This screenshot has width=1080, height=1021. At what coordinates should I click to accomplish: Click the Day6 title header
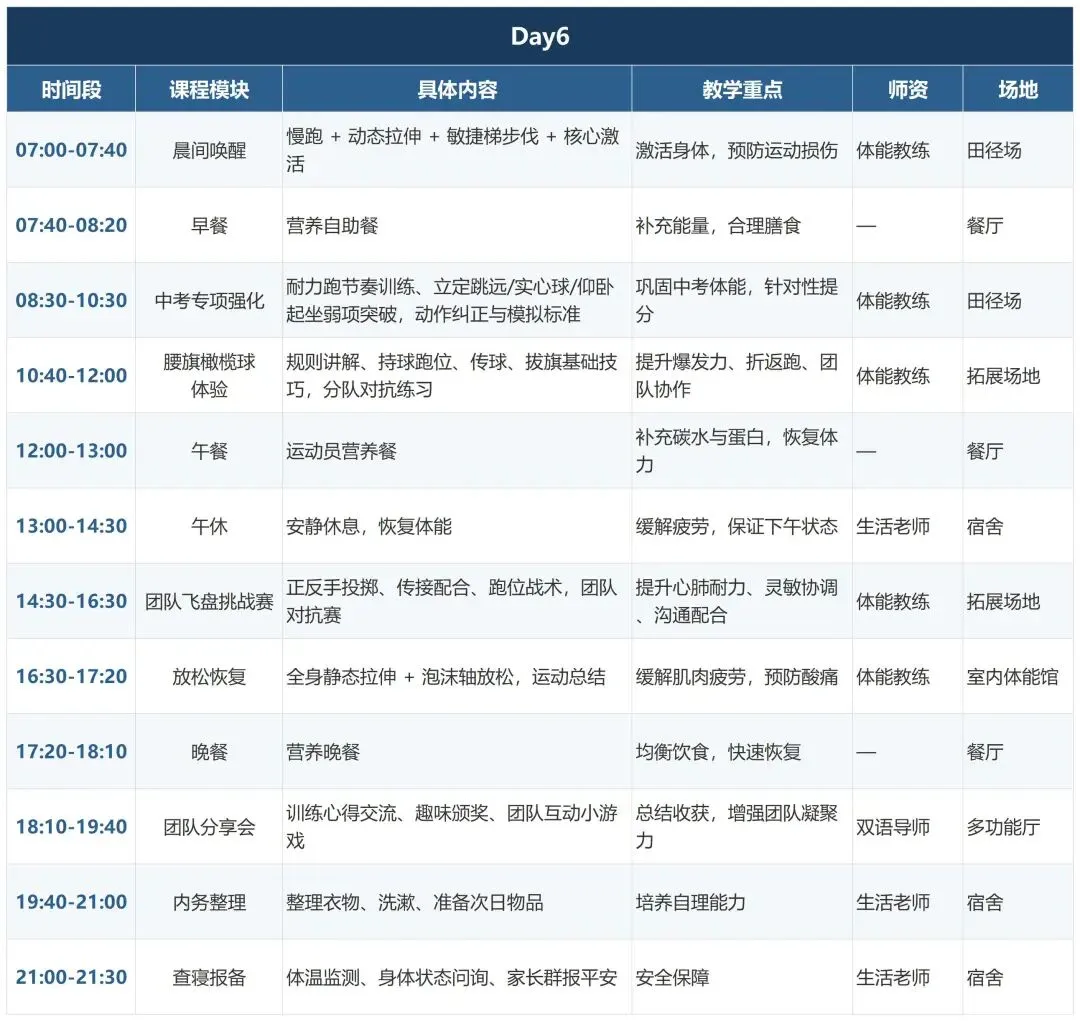click(540, 33)
